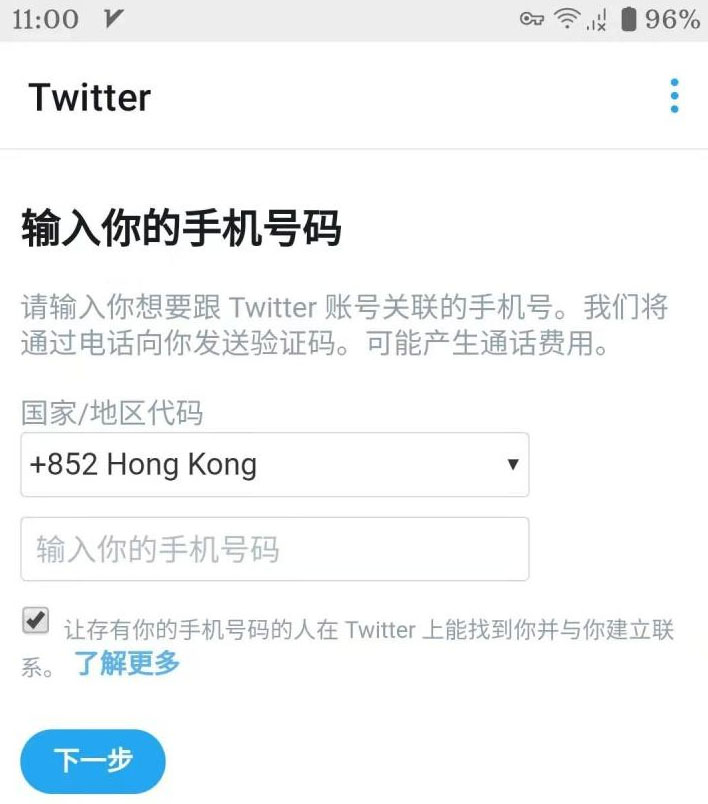The width and height of the screenshot is (708, 804).
Task: Open the 了解更多 link
Action: 127,663
